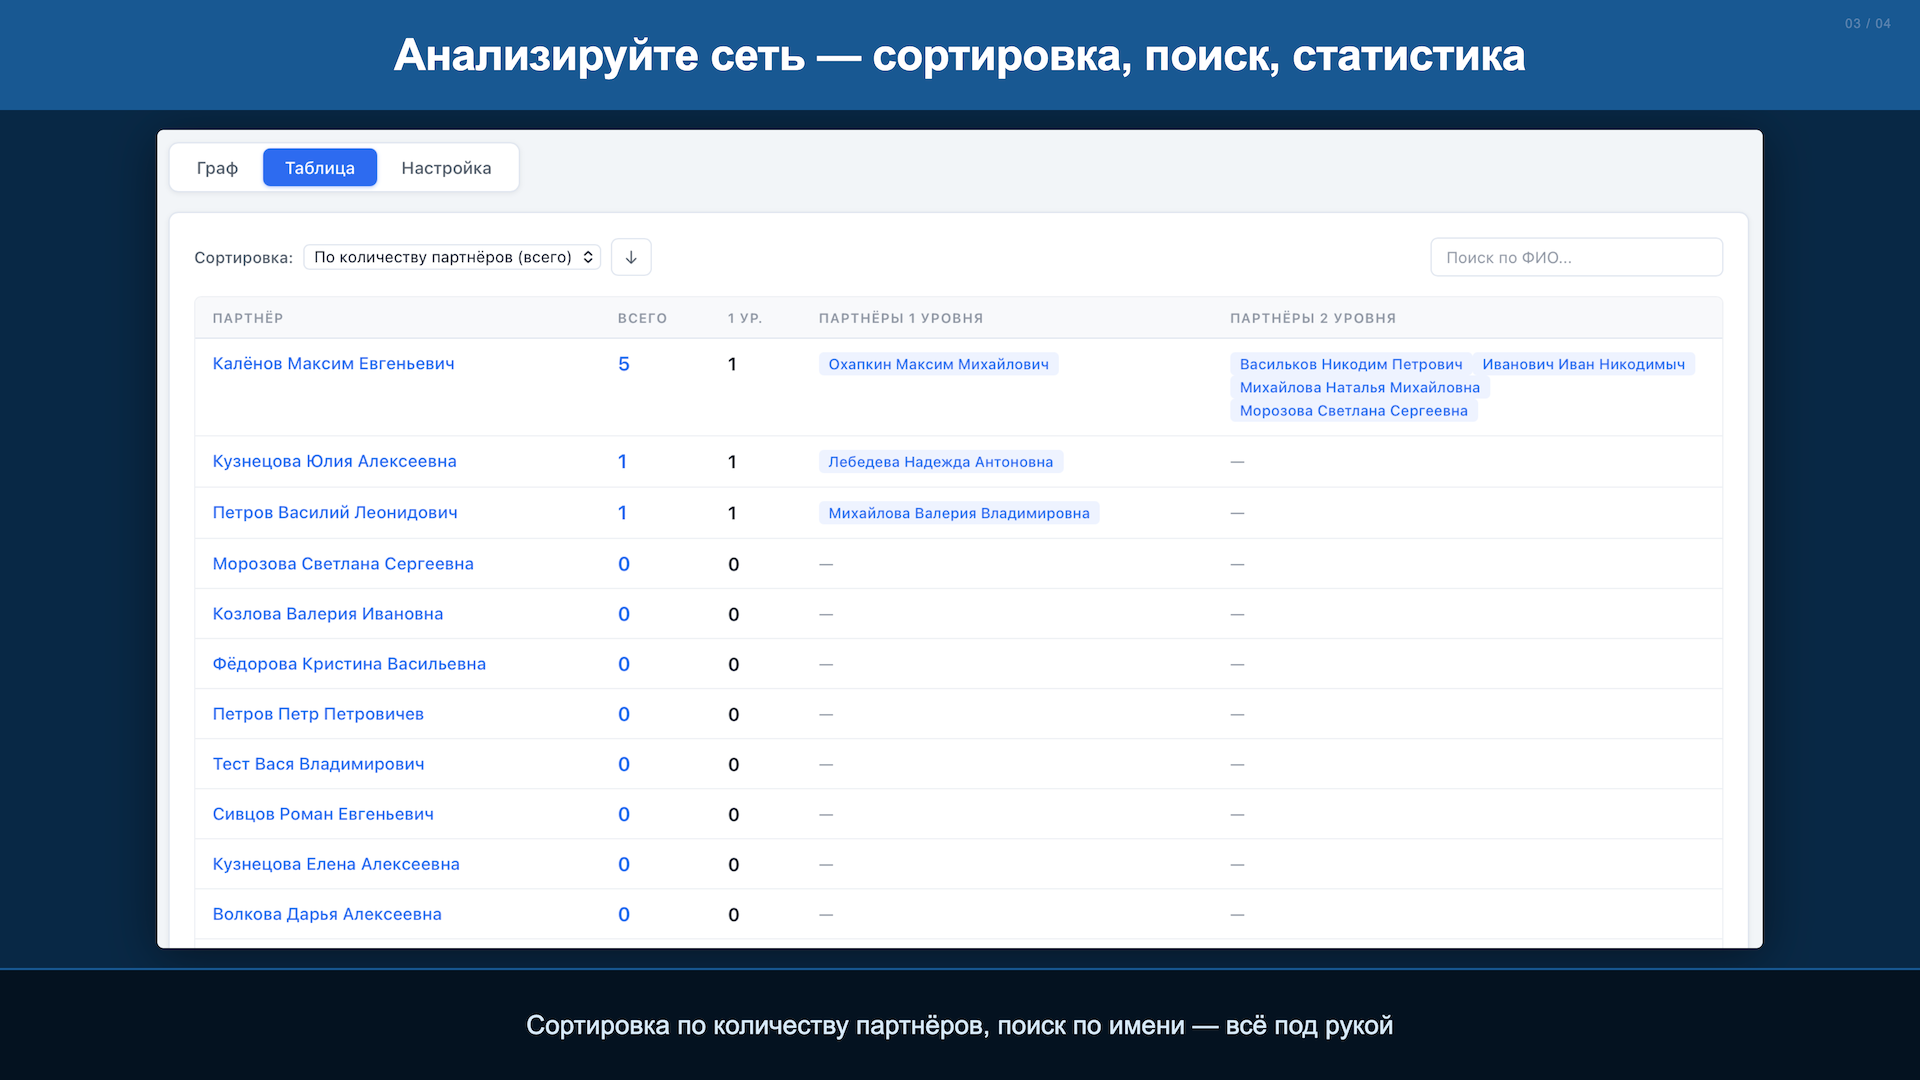The image size is (1920, 1080).
Task: Click the Михайлова Валерия Владимировна tag
Action: (958, 513)
